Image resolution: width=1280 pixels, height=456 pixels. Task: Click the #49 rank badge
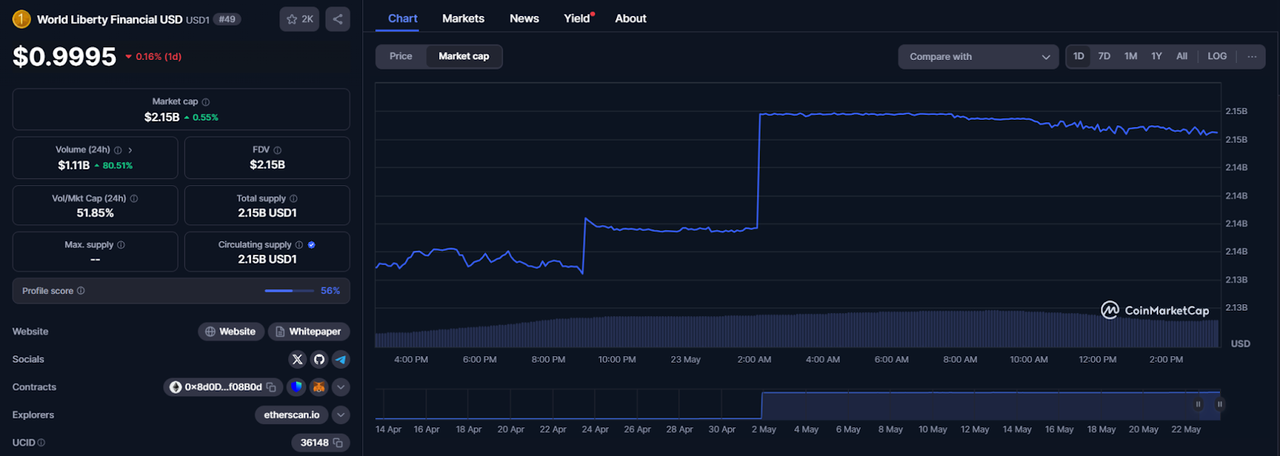[x=226, y=19]
